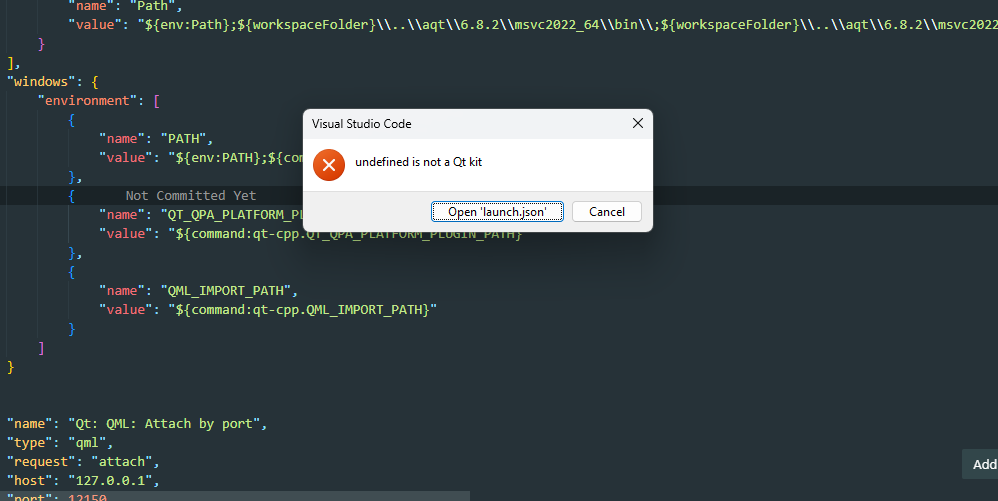Click the 'Visual Studio Code' dialog title

pyautogui.click(x=362, y=124)
